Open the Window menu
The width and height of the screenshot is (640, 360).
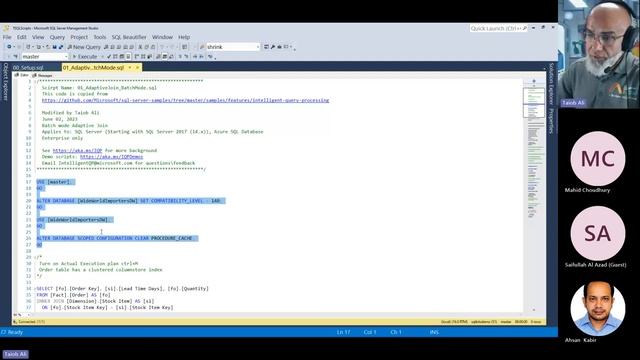click(162, 37)
